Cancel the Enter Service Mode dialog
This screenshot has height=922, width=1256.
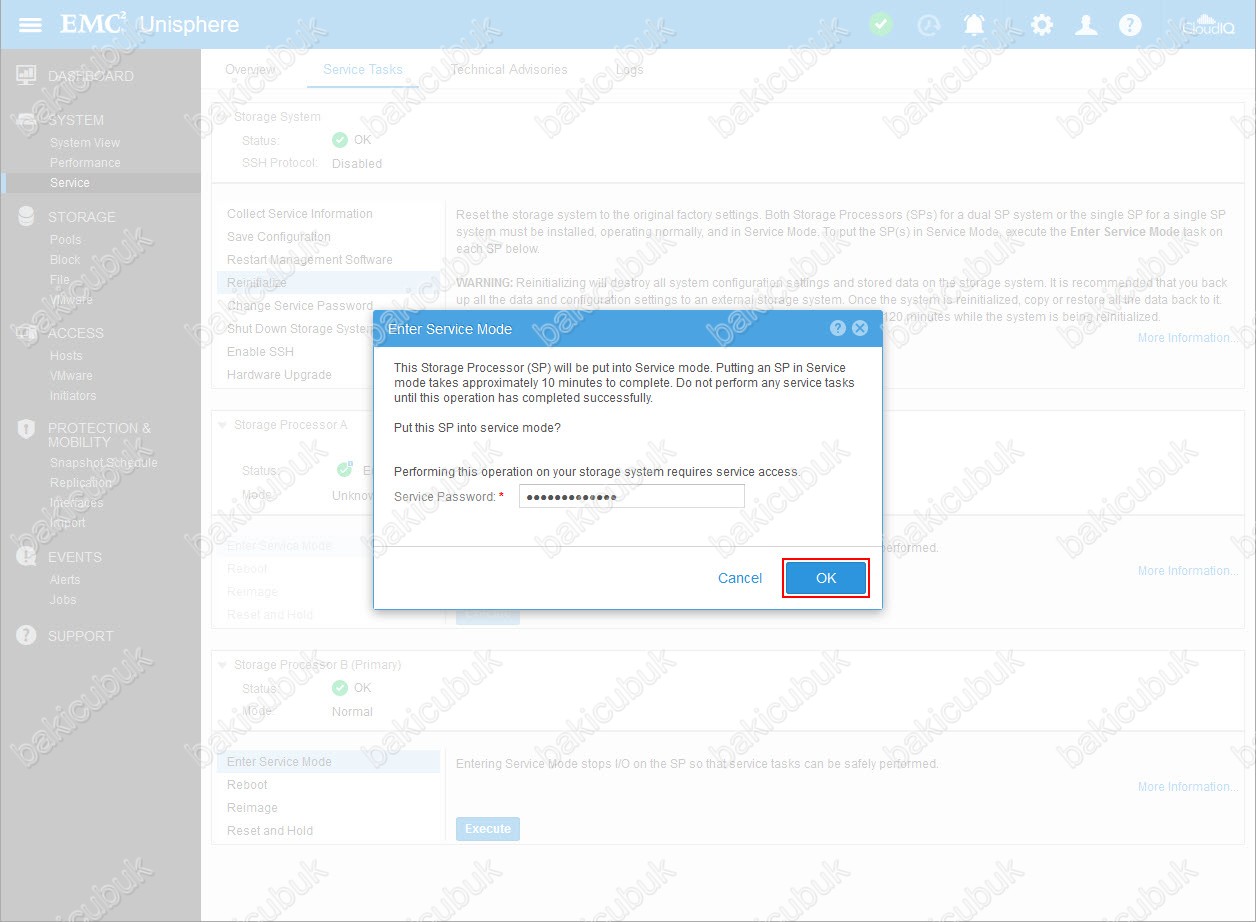click(x=740, y=578)
